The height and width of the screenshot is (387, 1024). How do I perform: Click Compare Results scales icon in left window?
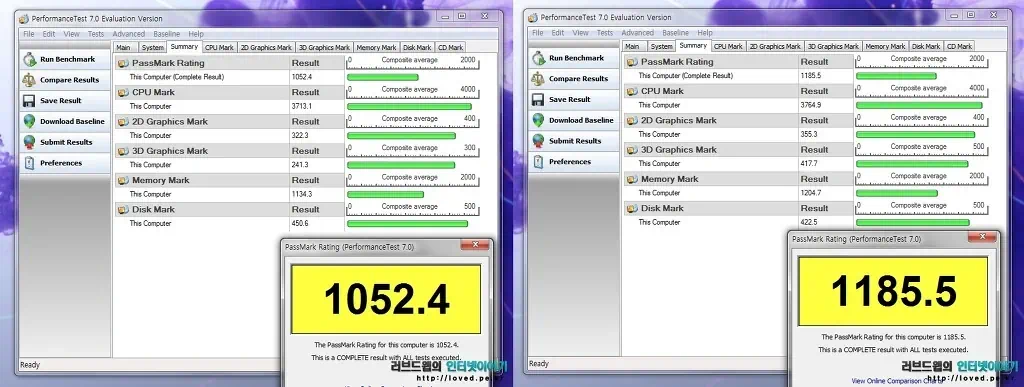pyautogui.click(x=29, y=80)
